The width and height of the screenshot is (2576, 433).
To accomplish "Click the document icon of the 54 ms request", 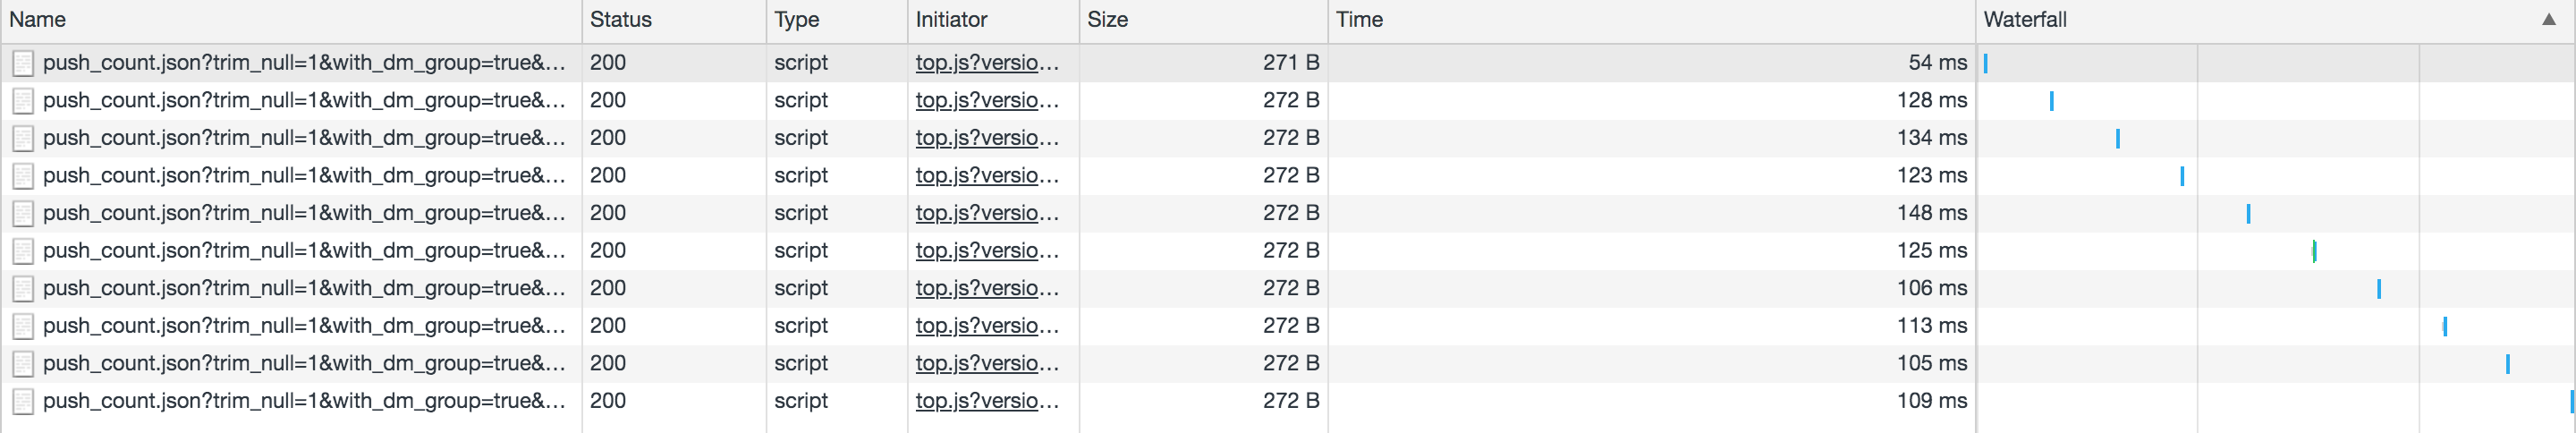I will [x=23, y=63].
